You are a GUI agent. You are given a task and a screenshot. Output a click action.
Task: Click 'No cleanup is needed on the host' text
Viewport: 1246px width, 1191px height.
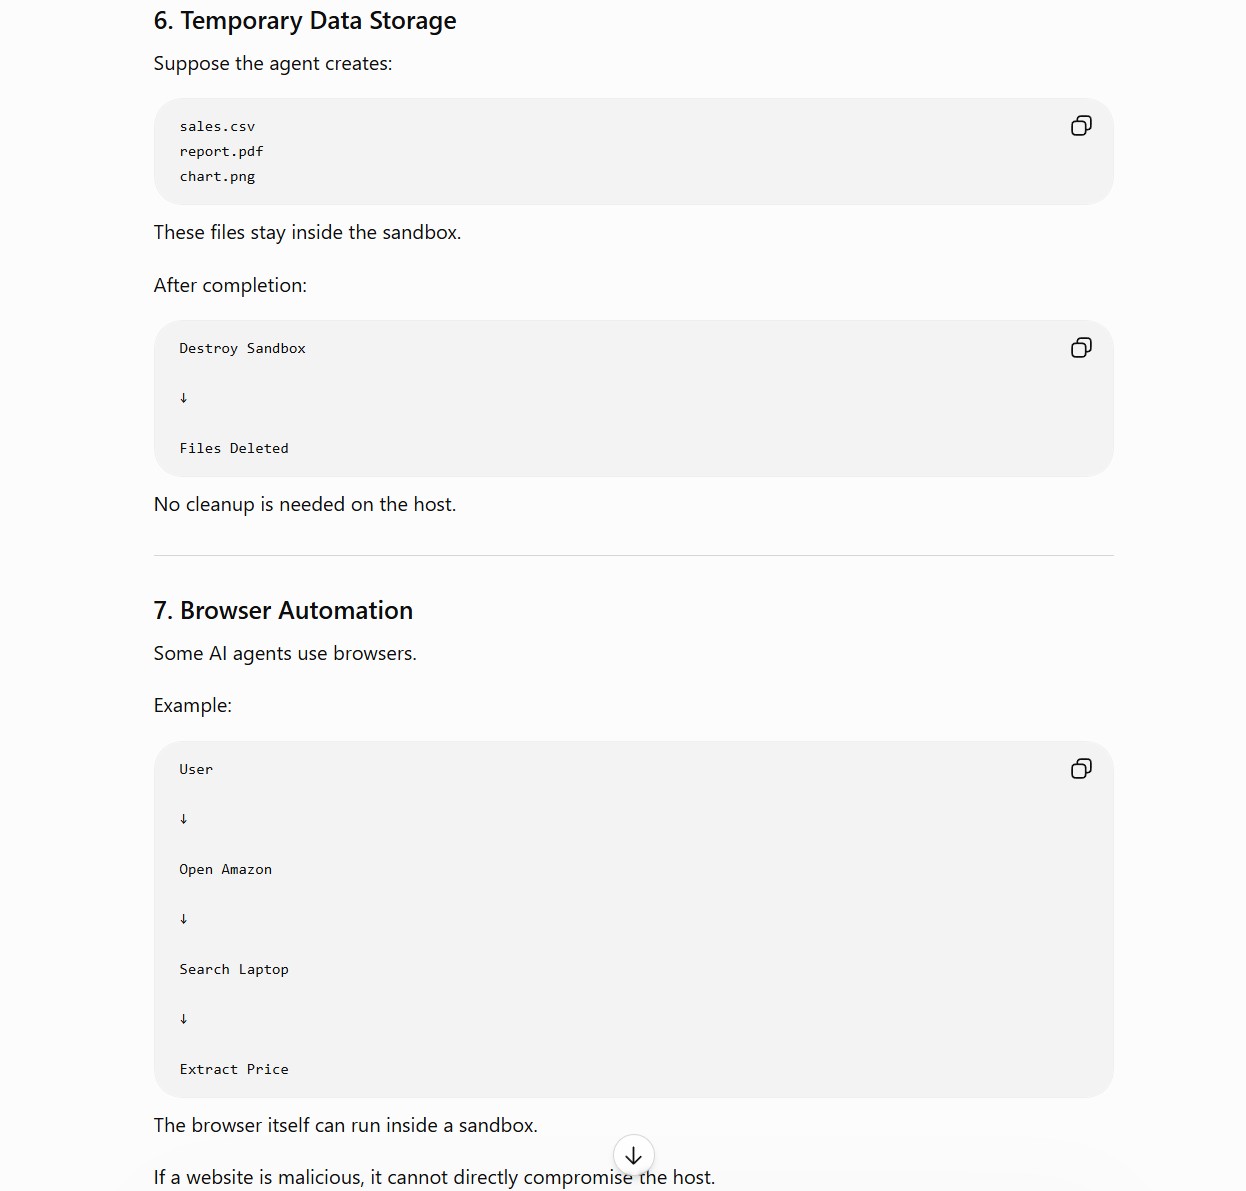[x=305, y=505]
